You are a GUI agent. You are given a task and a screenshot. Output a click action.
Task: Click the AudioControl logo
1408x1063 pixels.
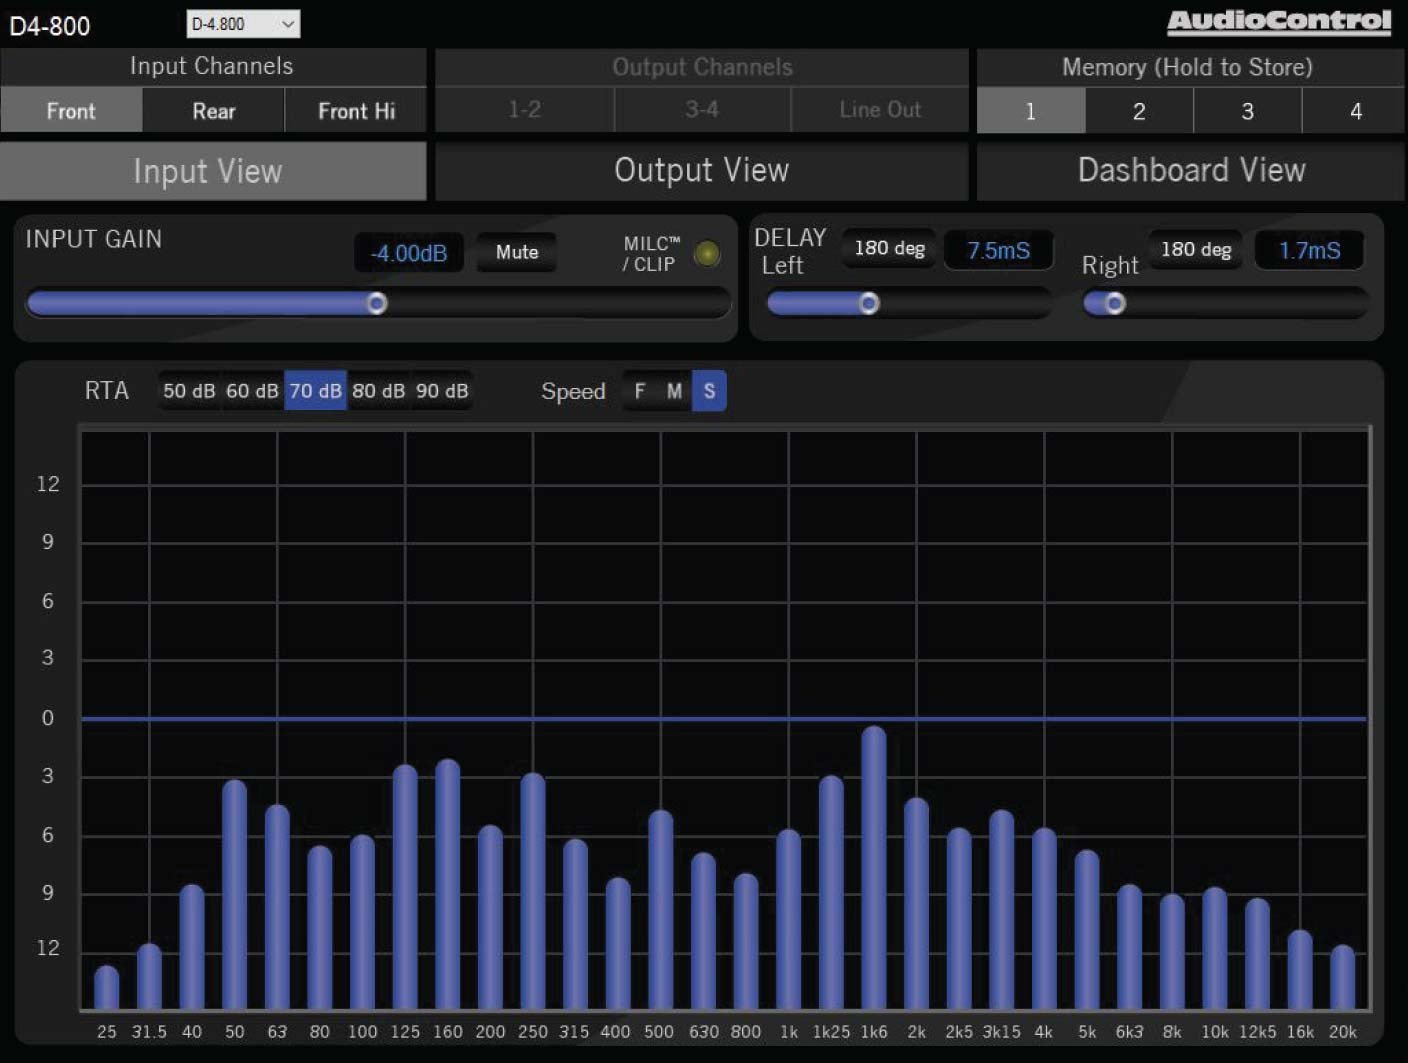tap(1278, 20)
